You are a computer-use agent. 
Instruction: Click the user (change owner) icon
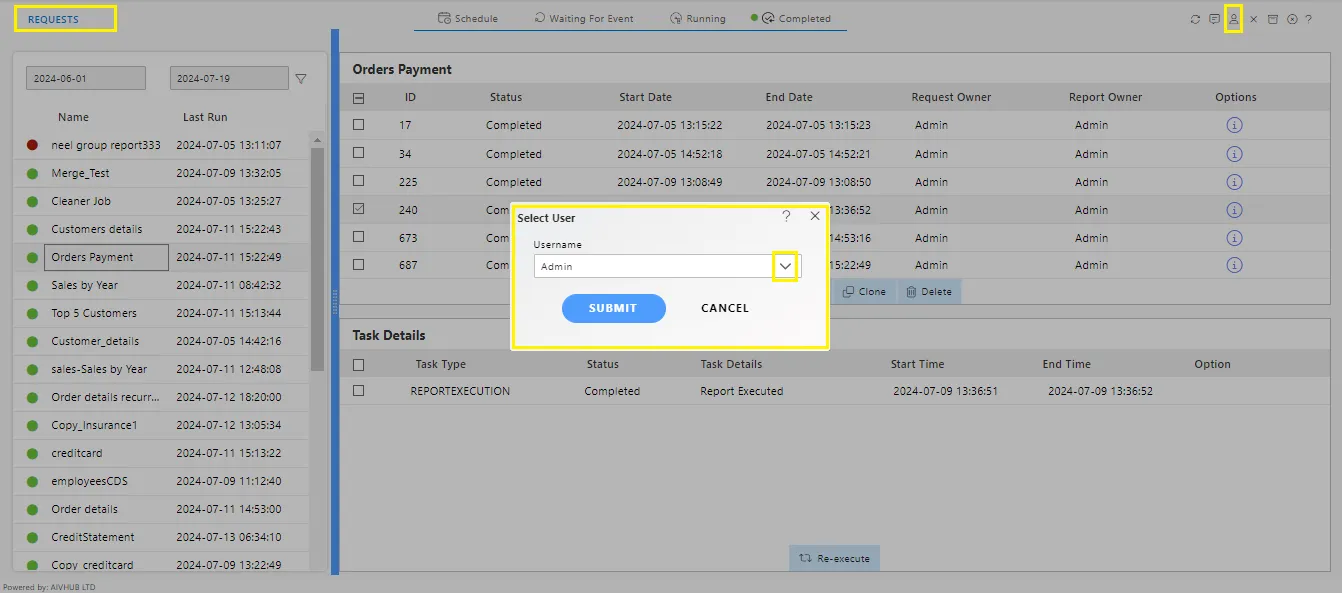pyautogui.click(x=1234, y=19)
